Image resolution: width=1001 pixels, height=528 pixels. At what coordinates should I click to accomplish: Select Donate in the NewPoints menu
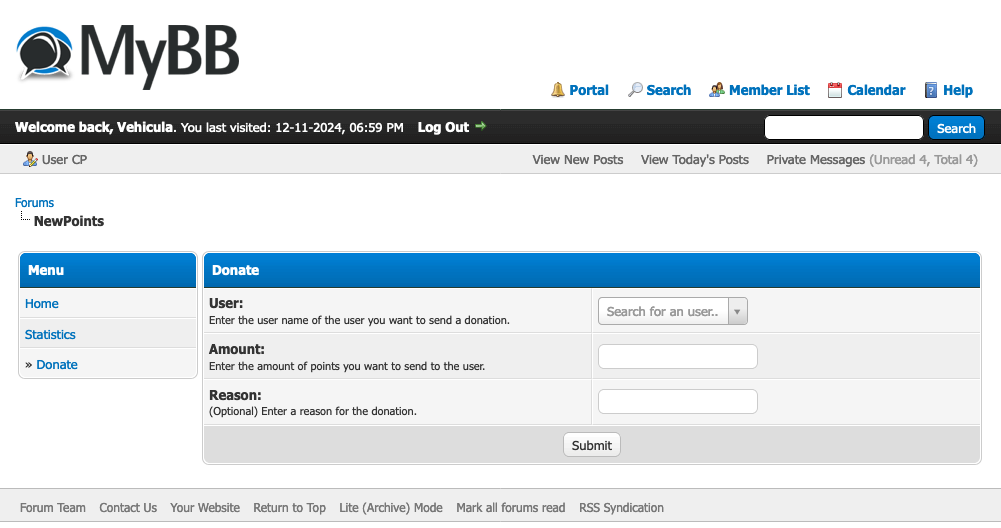click(57, 365)
